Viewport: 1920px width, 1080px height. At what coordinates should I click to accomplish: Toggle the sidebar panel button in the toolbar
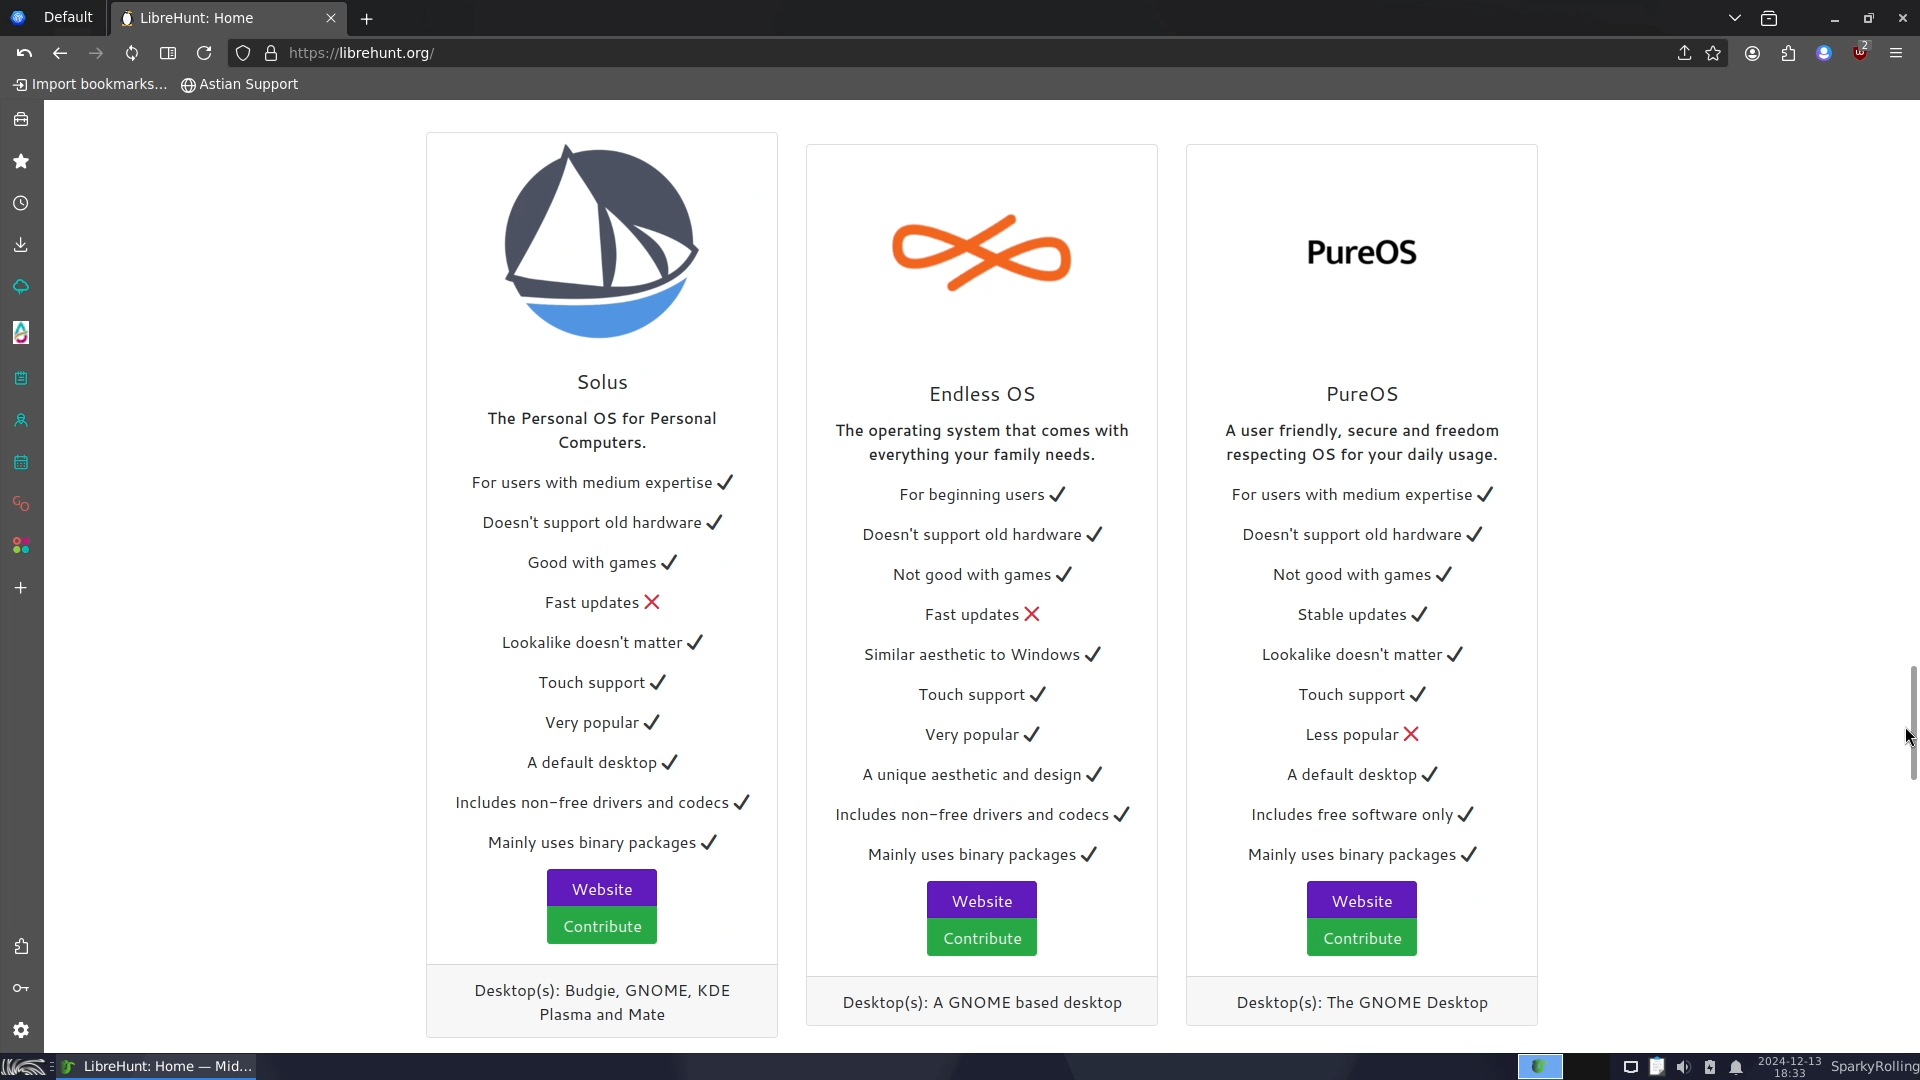[x=168, y=53]
